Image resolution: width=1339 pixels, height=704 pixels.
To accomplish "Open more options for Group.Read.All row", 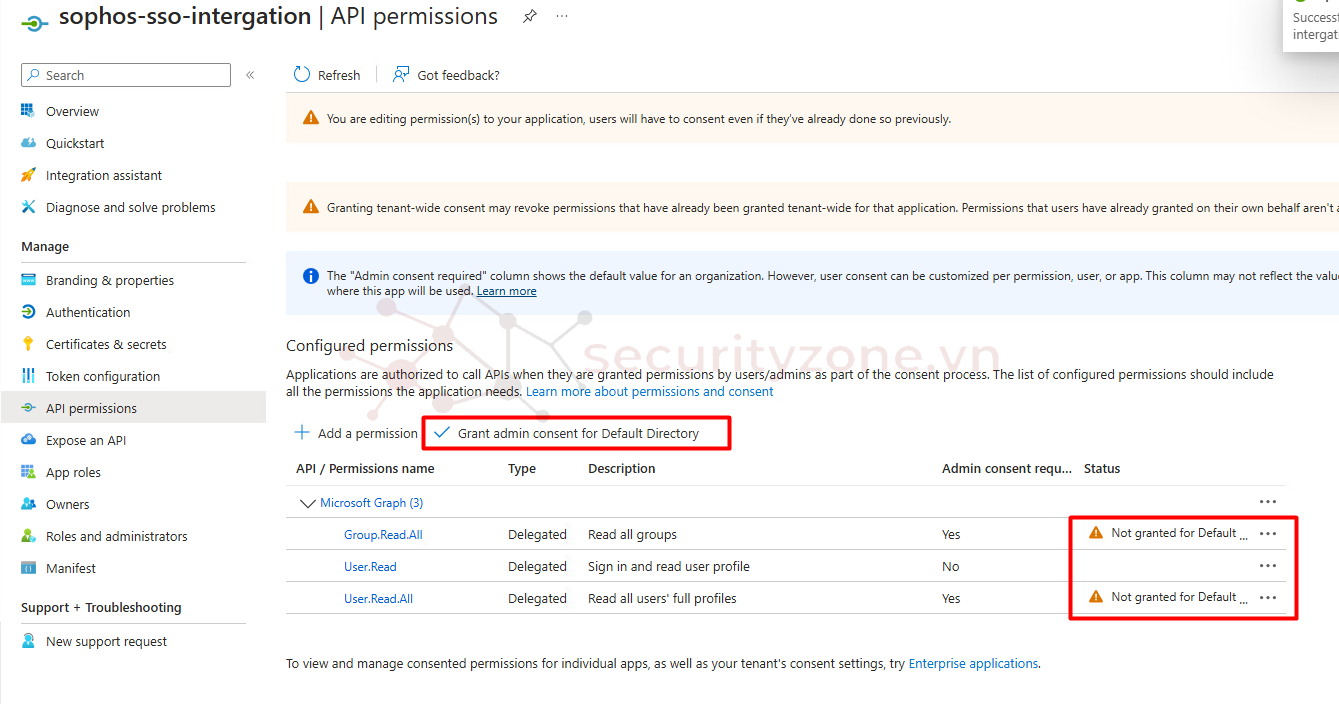I will tap(1268, 534).
